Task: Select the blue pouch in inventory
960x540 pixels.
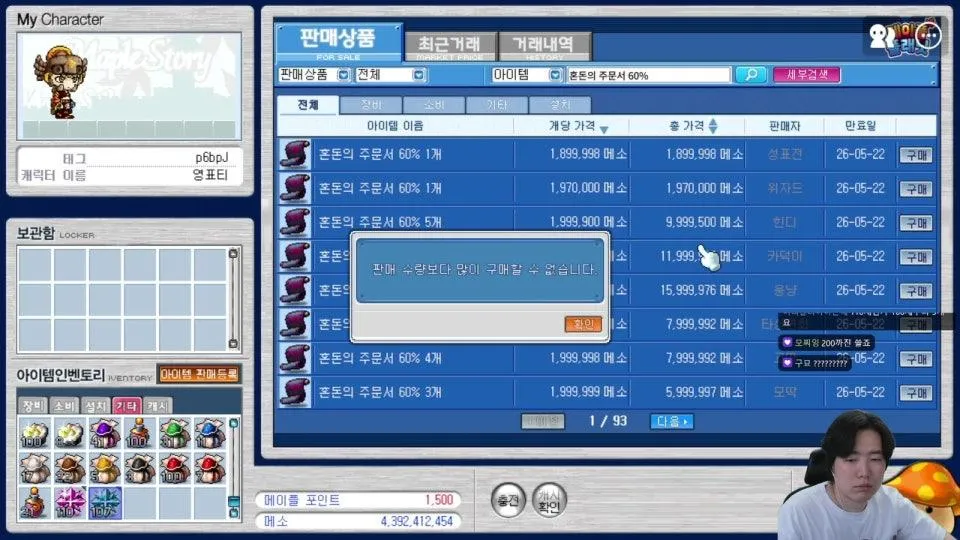Action: coord(209,433)
